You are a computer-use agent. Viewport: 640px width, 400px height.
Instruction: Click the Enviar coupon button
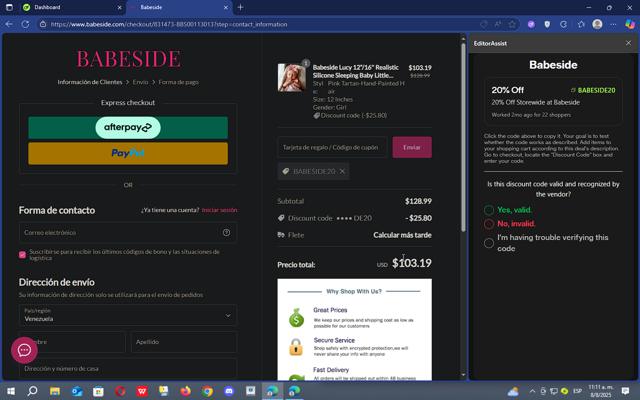[x=412, y=147]
